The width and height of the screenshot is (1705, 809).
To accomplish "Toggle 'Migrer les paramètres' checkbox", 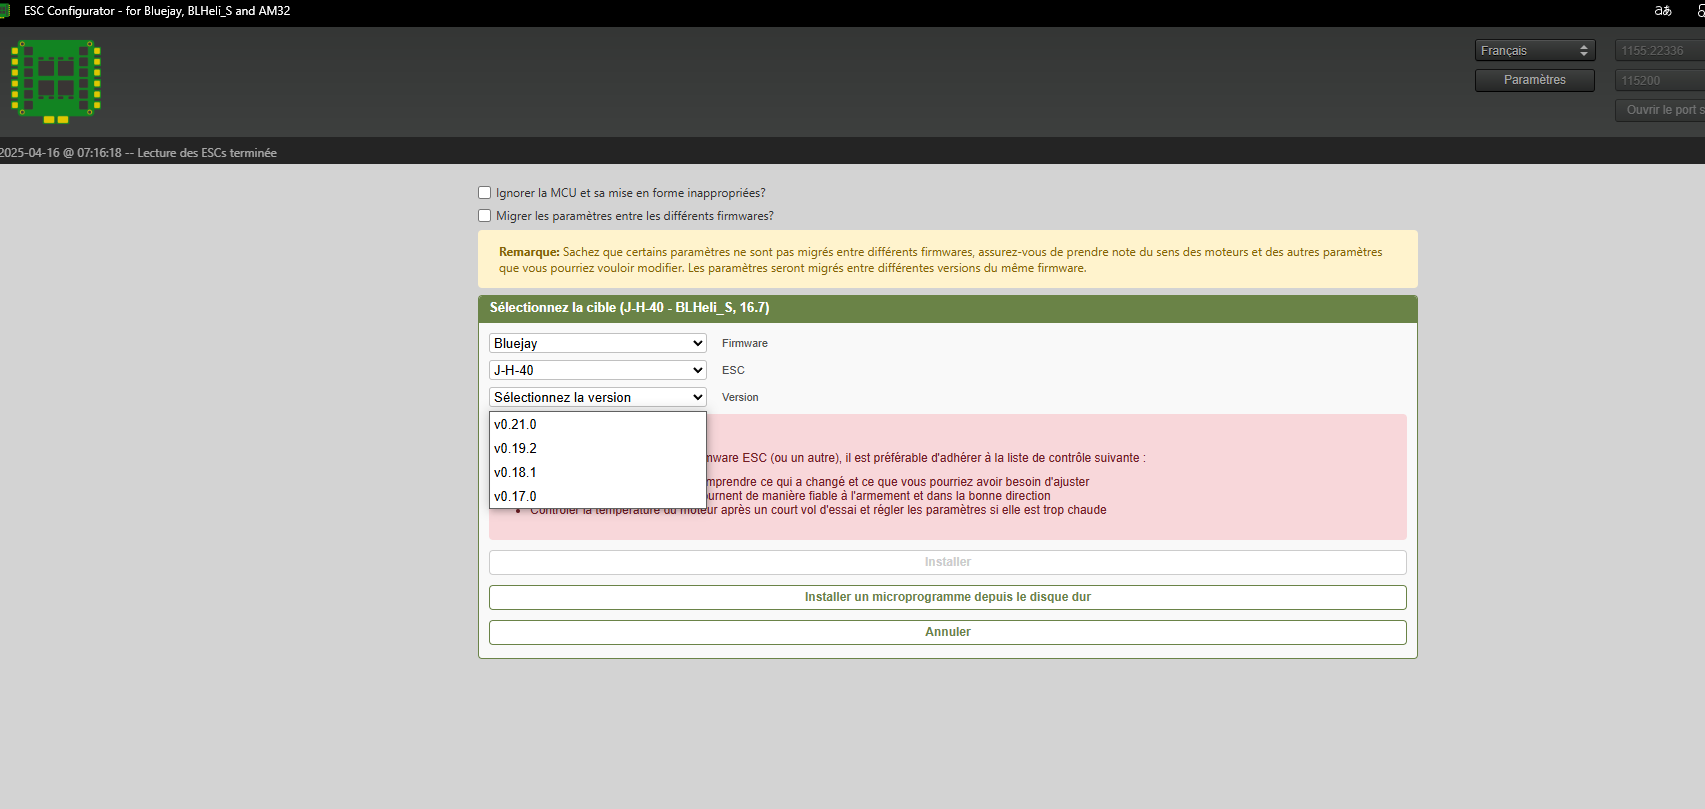I will point(485,216).
